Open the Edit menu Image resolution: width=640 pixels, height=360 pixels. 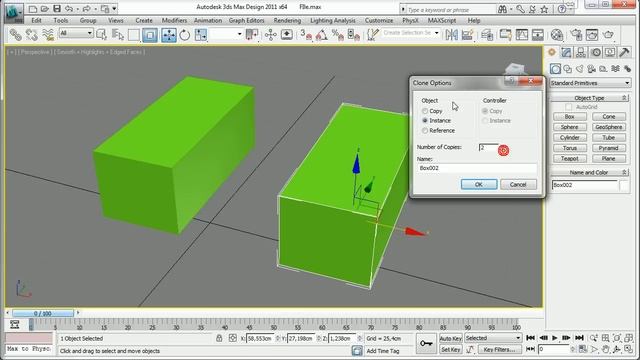tap(36, 20)
